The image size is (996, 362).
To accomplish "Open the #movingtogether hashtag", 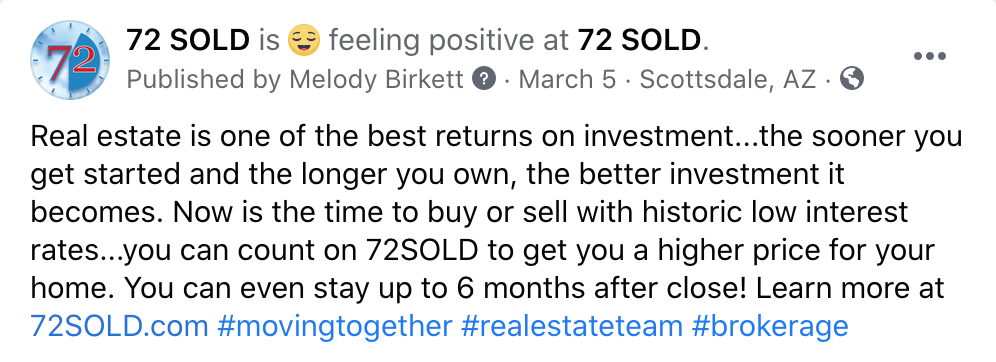I will pyautogui.click(x=335, y=326).
